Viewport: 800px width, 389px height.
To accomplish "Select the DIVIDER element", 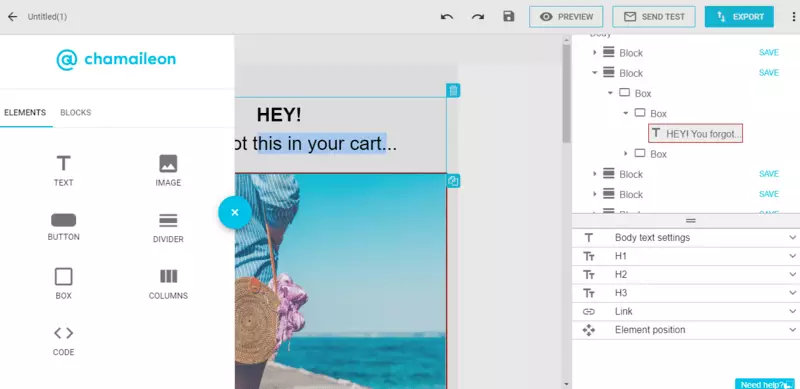I will tap(168, 228).
